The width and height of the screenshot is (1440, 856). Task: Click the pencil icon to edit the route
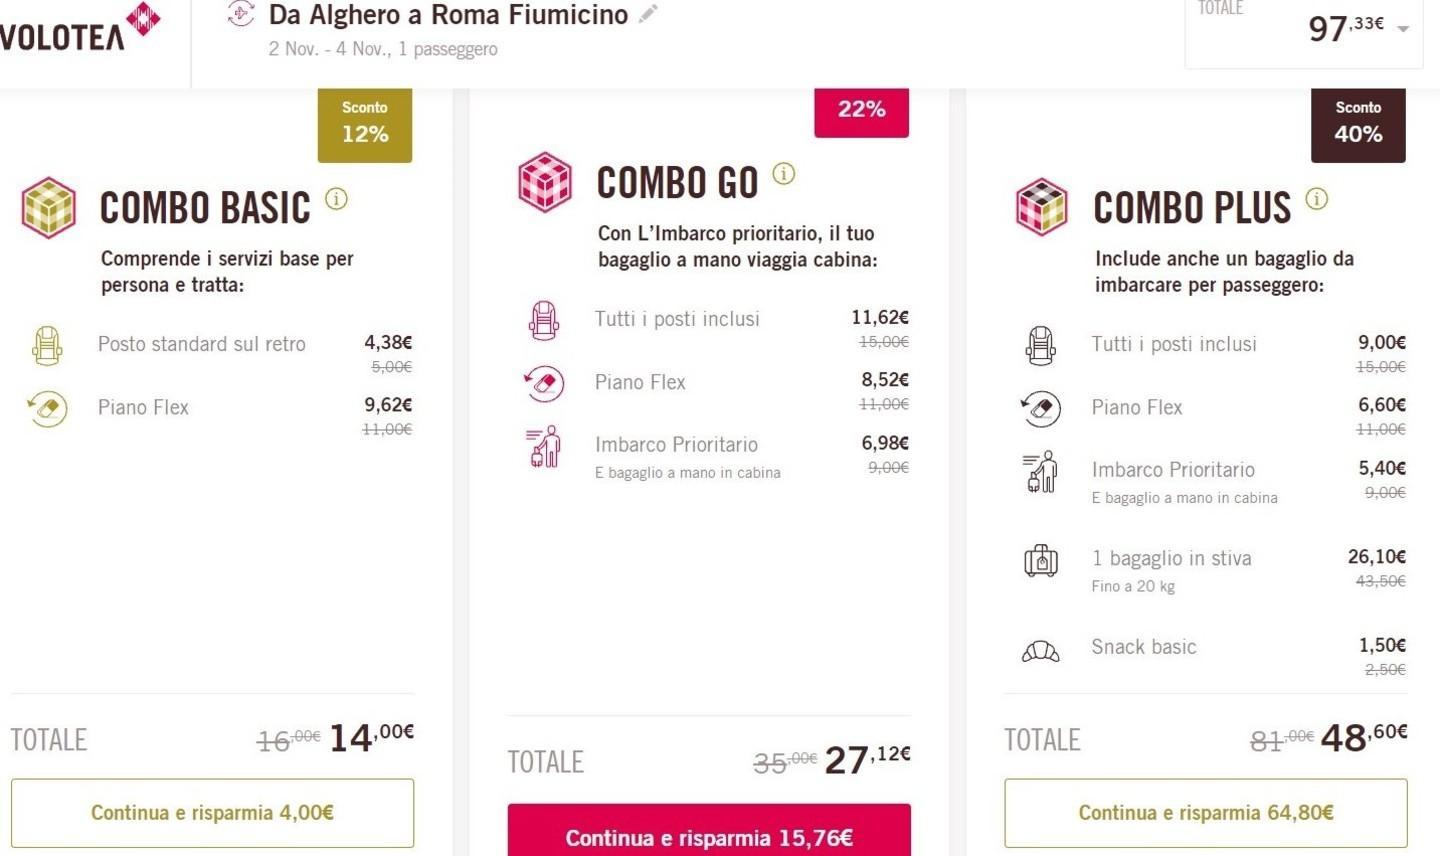tap(646, 14)
